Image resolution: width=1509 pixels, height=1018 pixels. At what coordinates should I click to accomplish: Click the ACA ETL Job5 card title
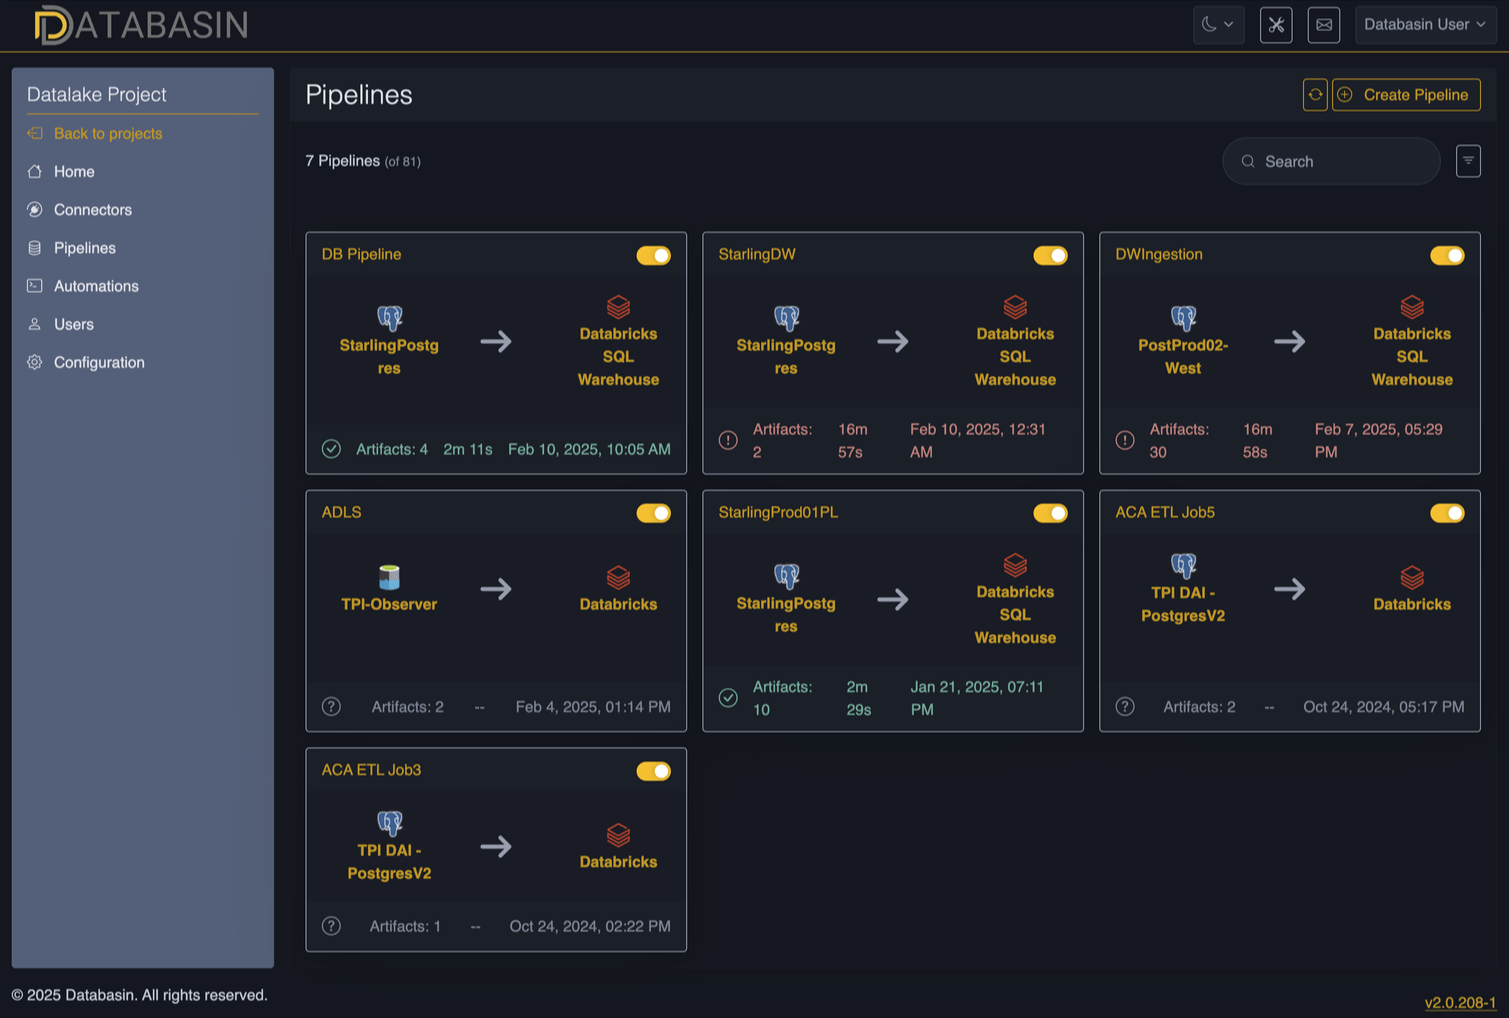(1165, 512)
